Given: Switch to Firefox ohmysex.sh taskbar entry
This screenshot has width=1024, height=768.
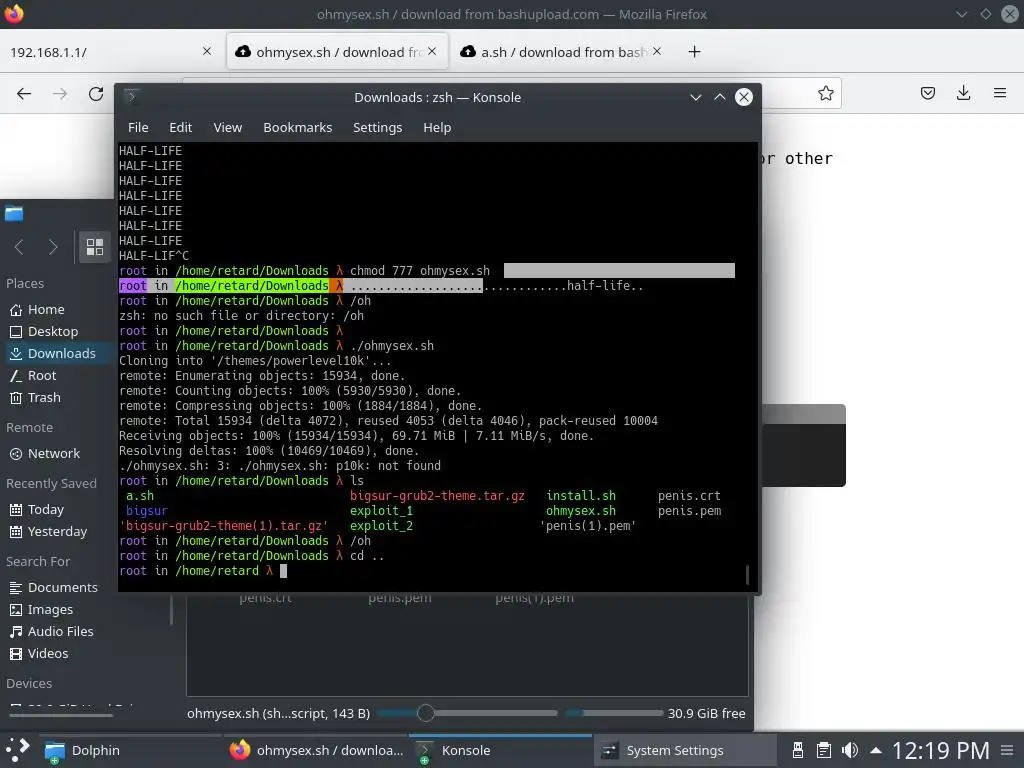Looking at the screenshot, I should tap(315, 751).
